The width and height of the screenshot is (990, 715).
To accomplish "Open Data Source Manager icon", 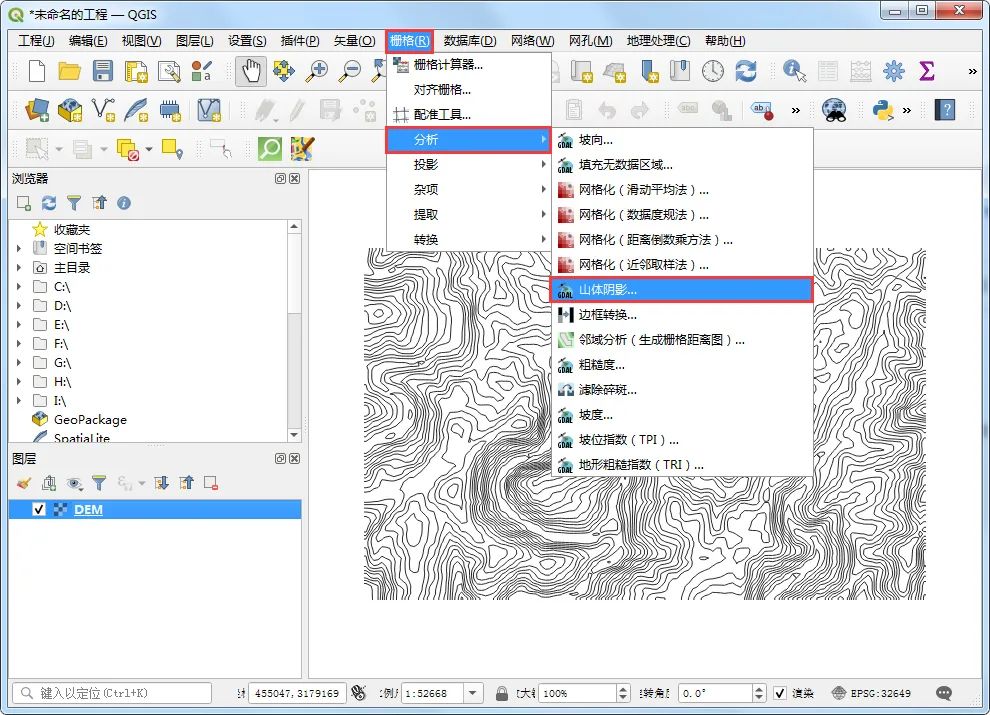I will tap(37, 110).
